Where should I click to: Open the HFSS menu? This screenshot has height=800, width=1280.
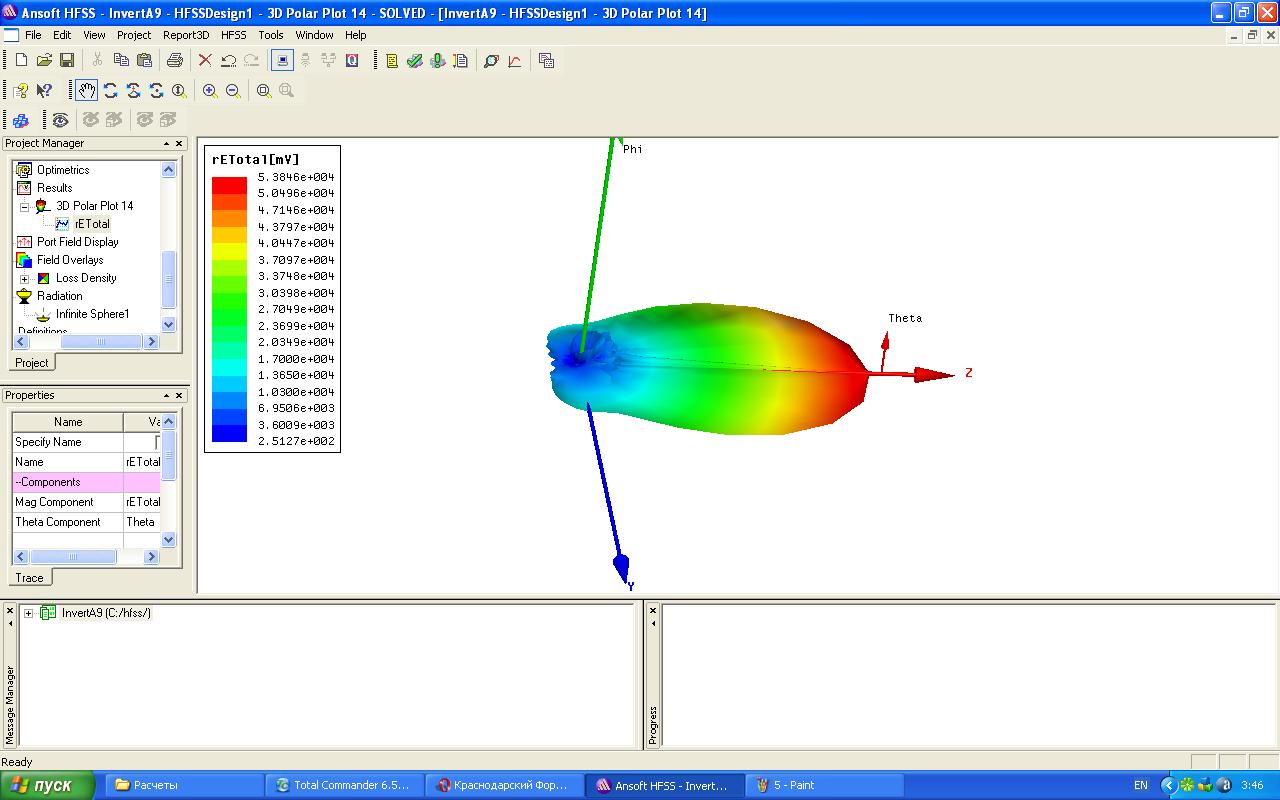click(x=233, y=35)
